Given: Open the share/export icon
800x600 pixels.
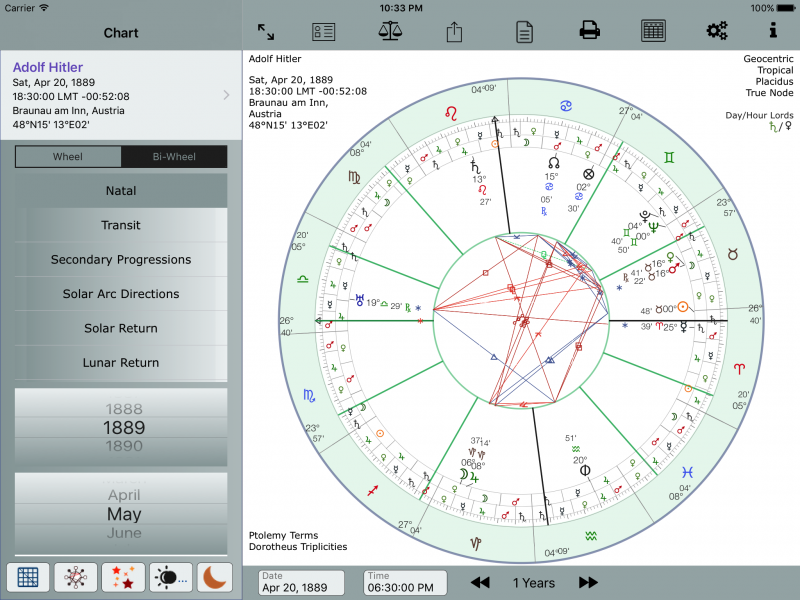Looking at the screenshot, I should [x=453, y=30].
